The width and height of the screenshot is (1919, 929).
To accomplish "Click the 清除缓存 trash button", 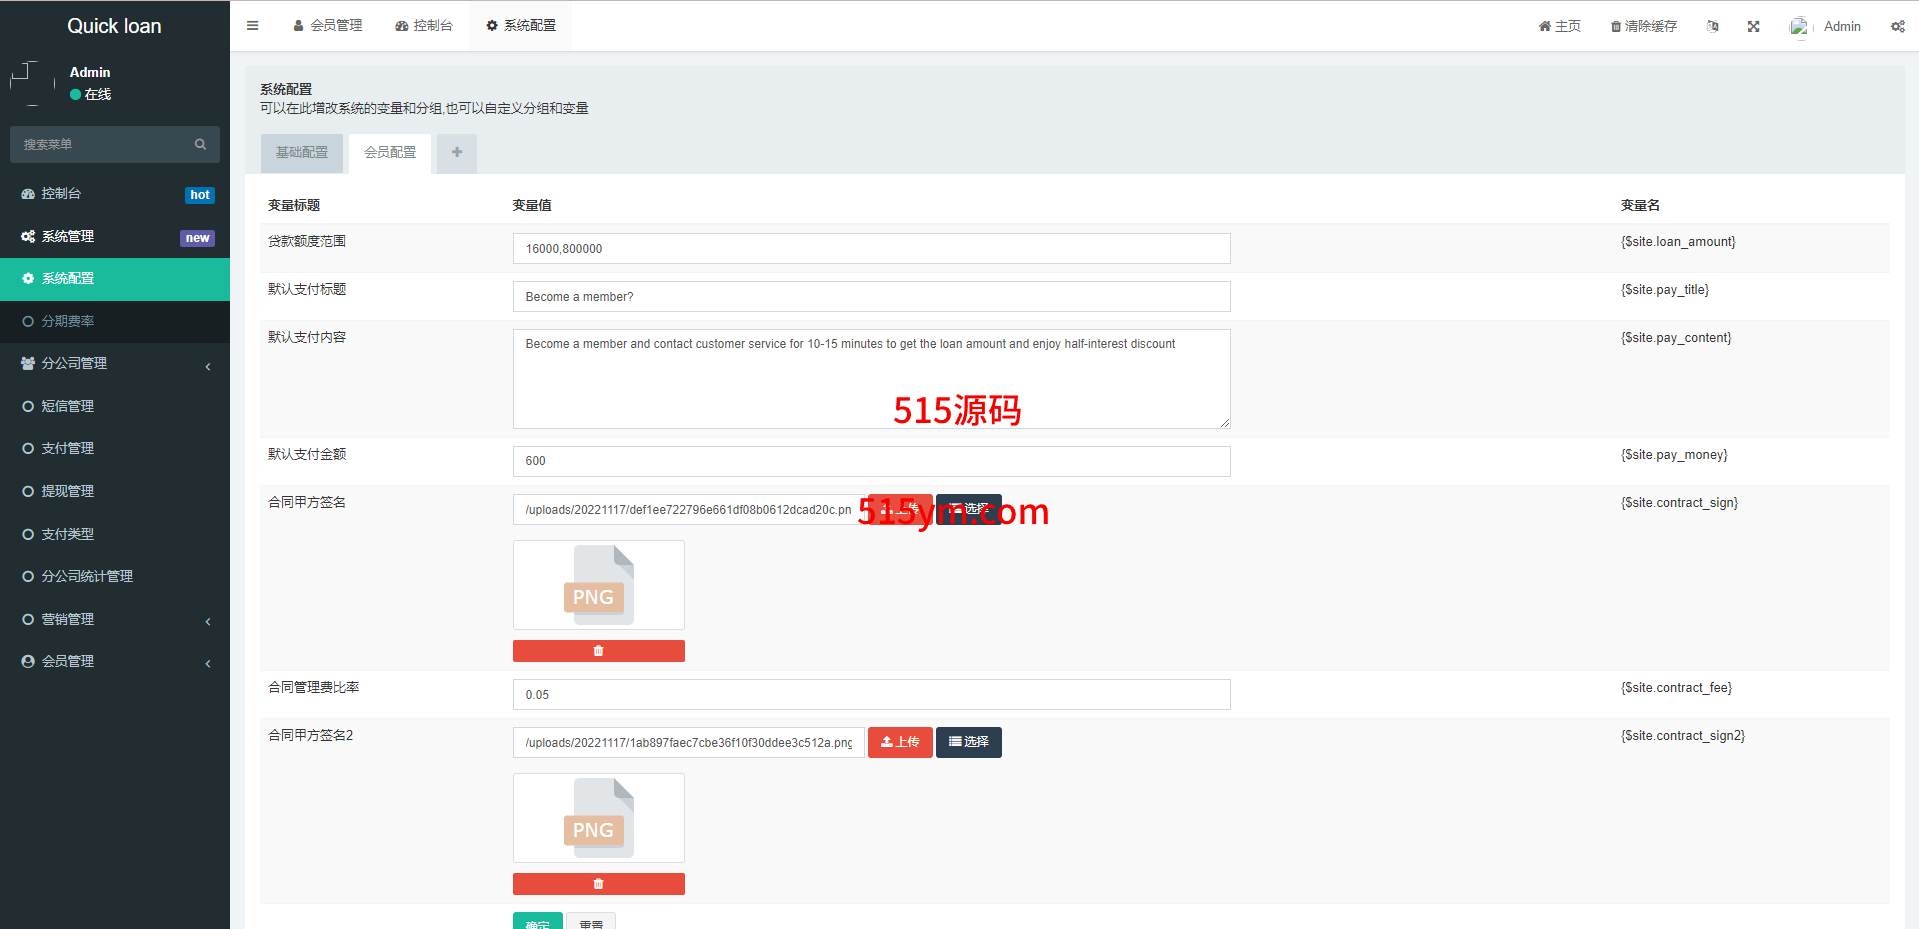I will click(1643, 27).
